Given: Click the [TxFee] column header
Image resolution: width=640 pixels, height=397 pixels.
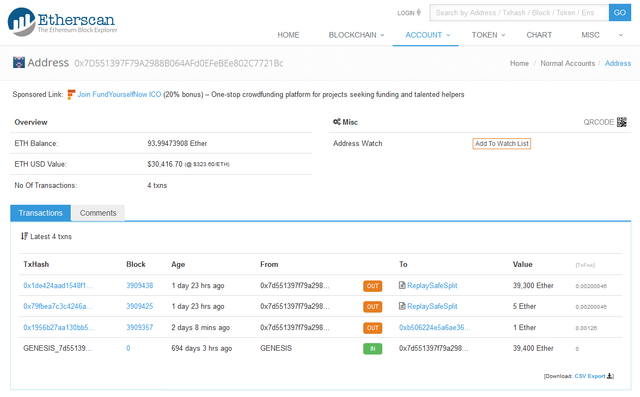Looking at the screenshot, I should click(x=585, y=265).
